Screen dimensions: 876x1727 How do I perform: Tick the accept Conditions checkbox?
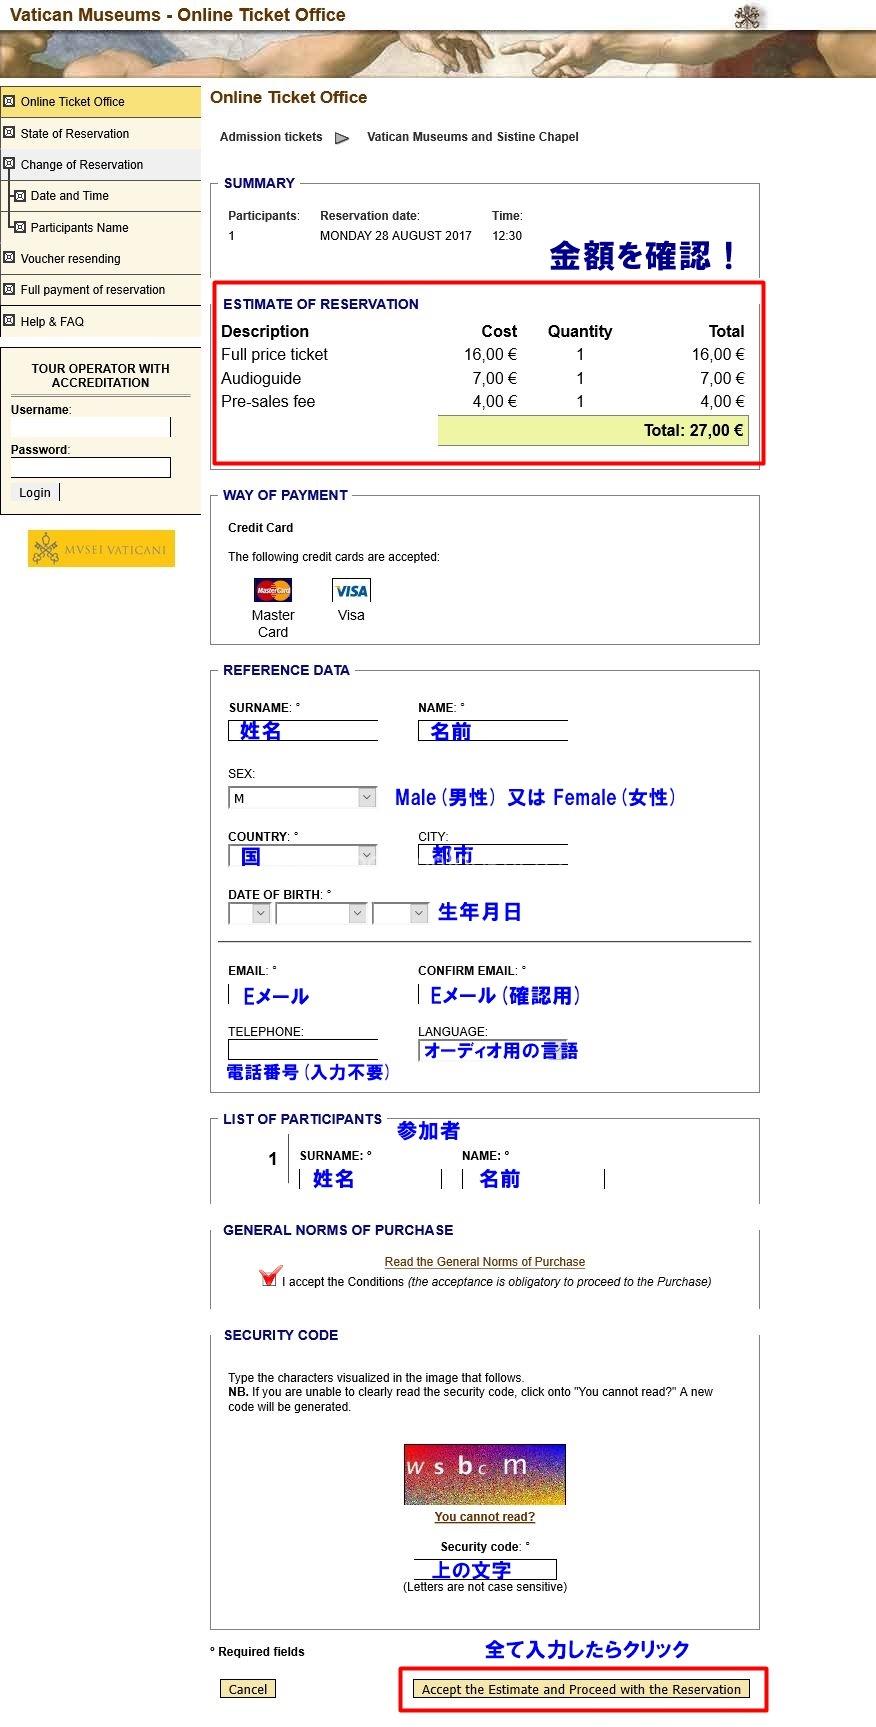pos(268,1276)
